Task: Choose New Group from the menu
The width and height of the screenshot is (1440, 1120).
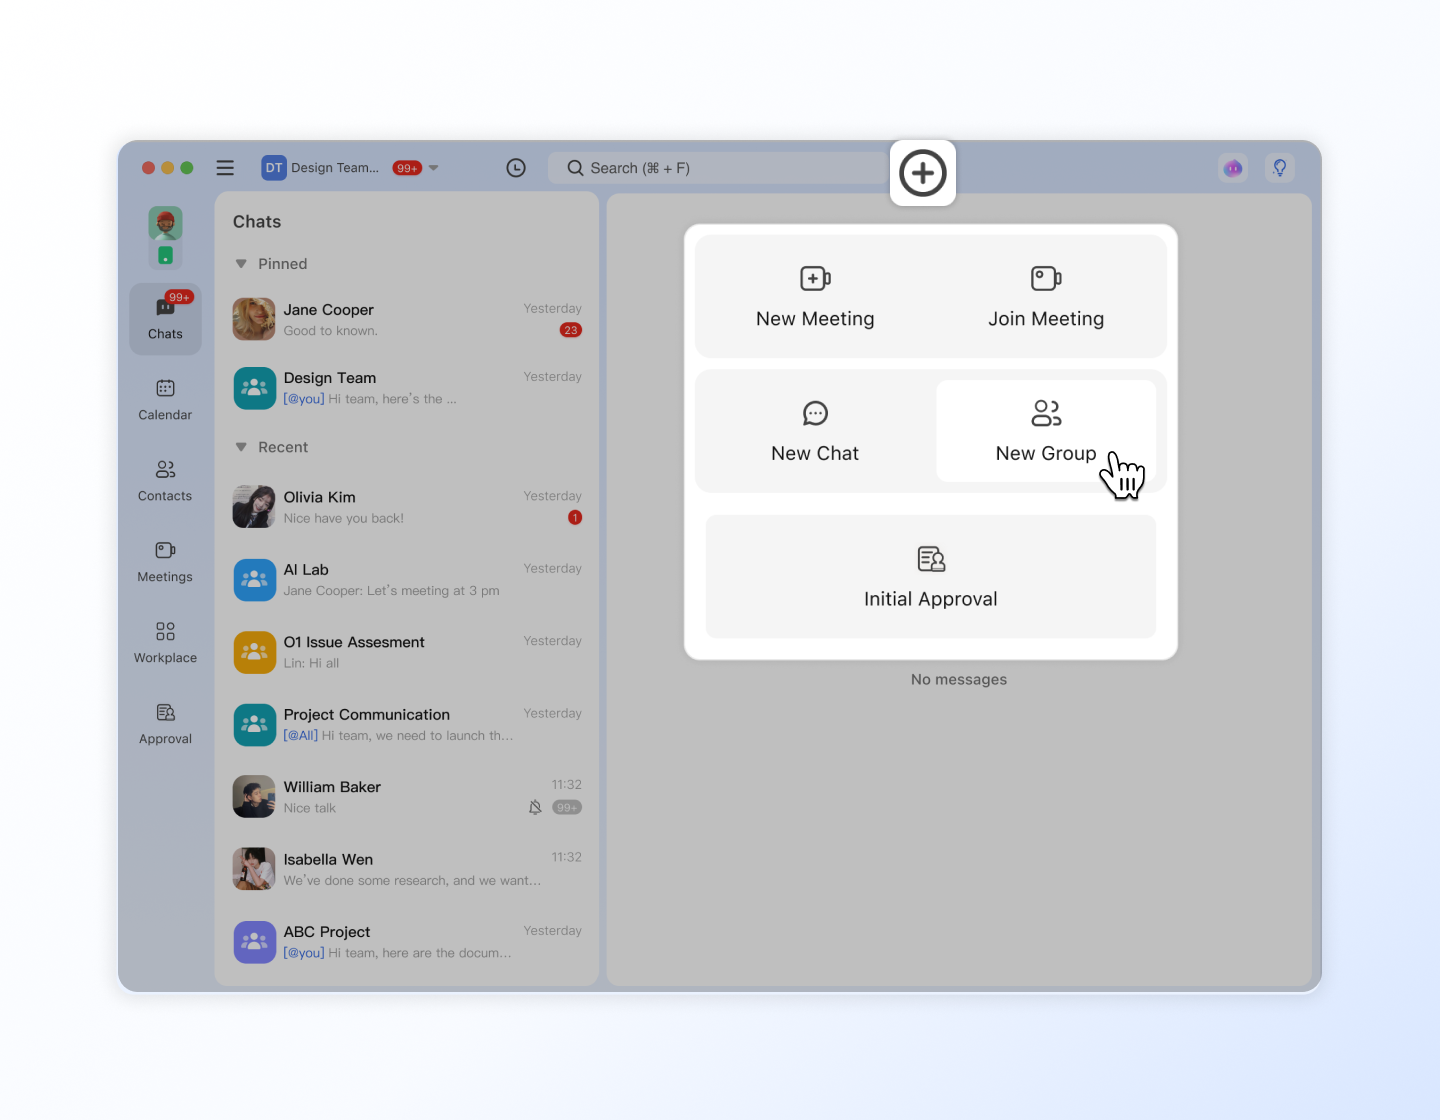Action: [x=1045, y=431]
